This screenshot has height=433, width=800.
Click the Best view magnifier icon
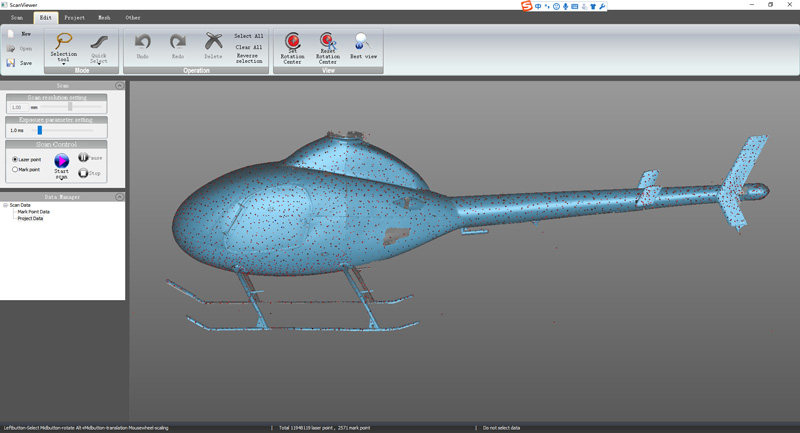pyautogui.click(x=363, y=41)
